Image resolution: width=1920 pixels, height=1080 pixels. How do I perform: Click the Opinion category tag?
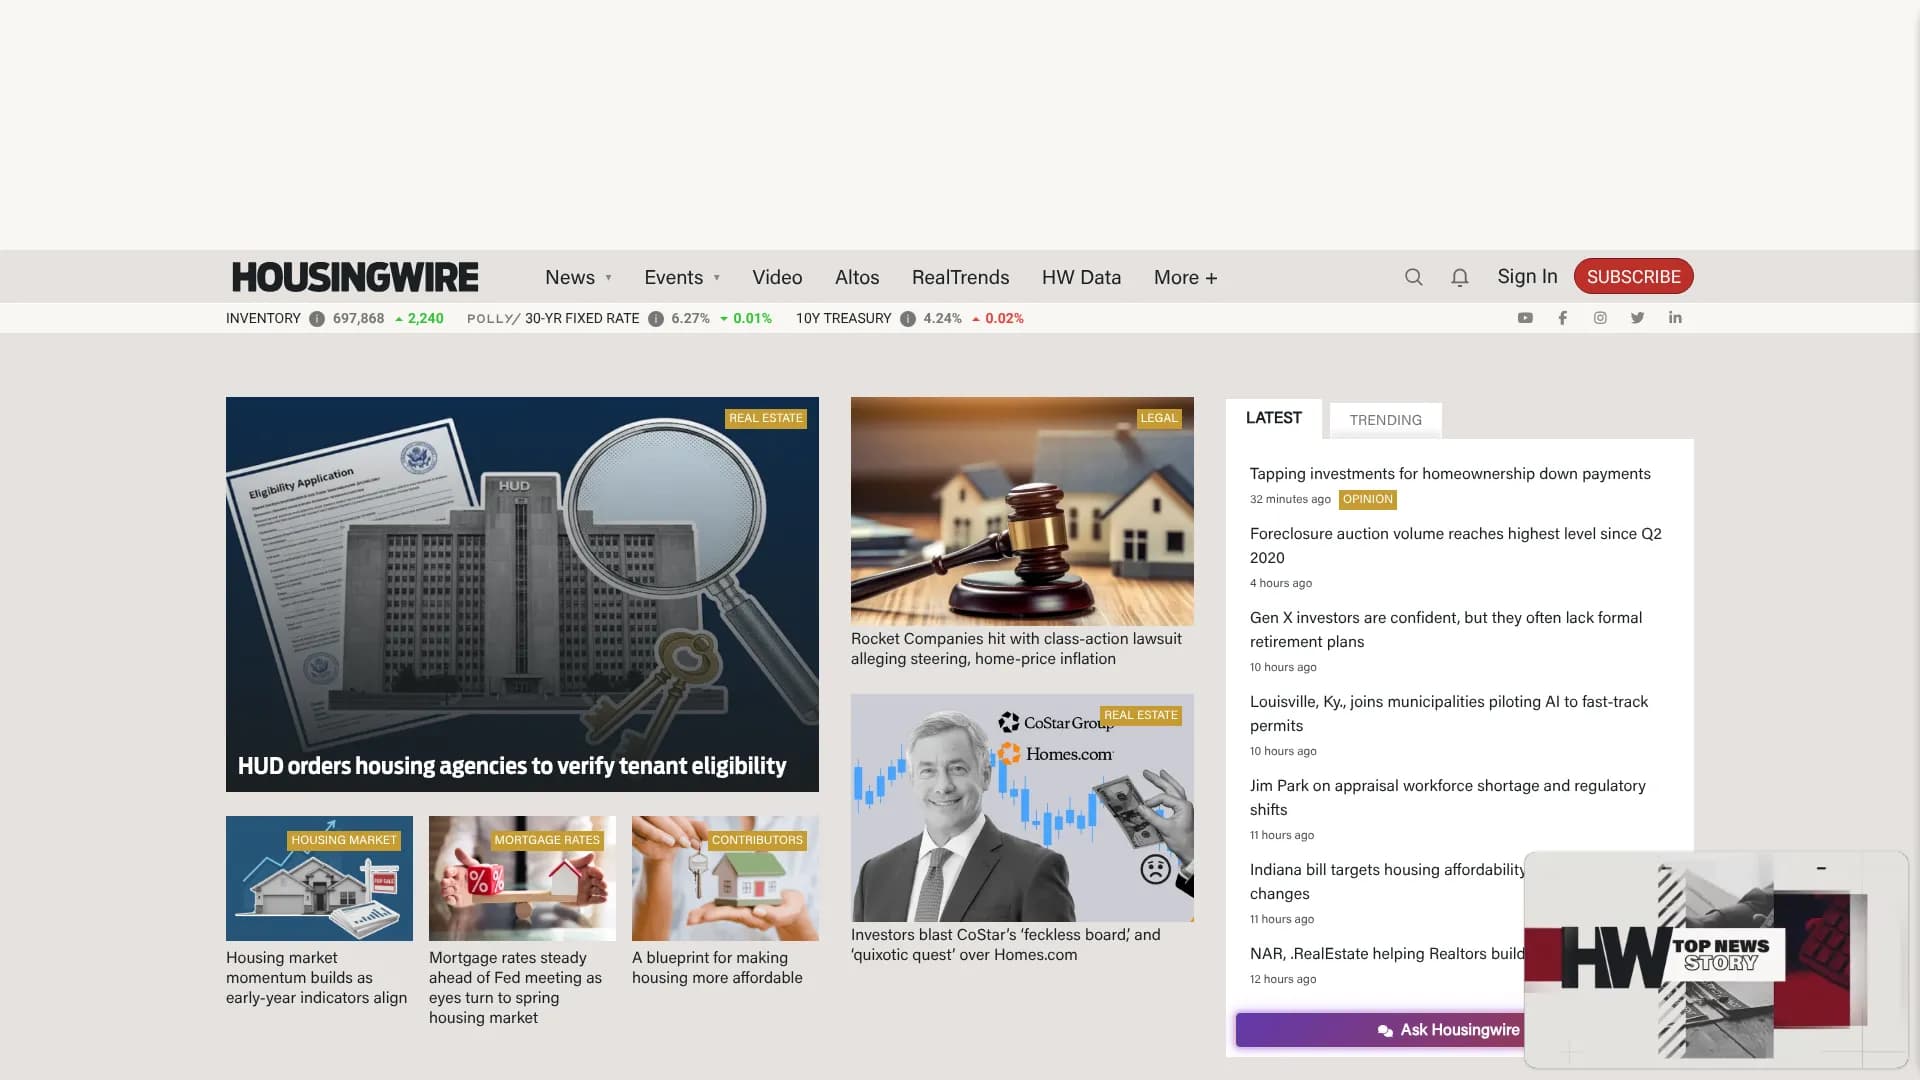[1367, 499]
